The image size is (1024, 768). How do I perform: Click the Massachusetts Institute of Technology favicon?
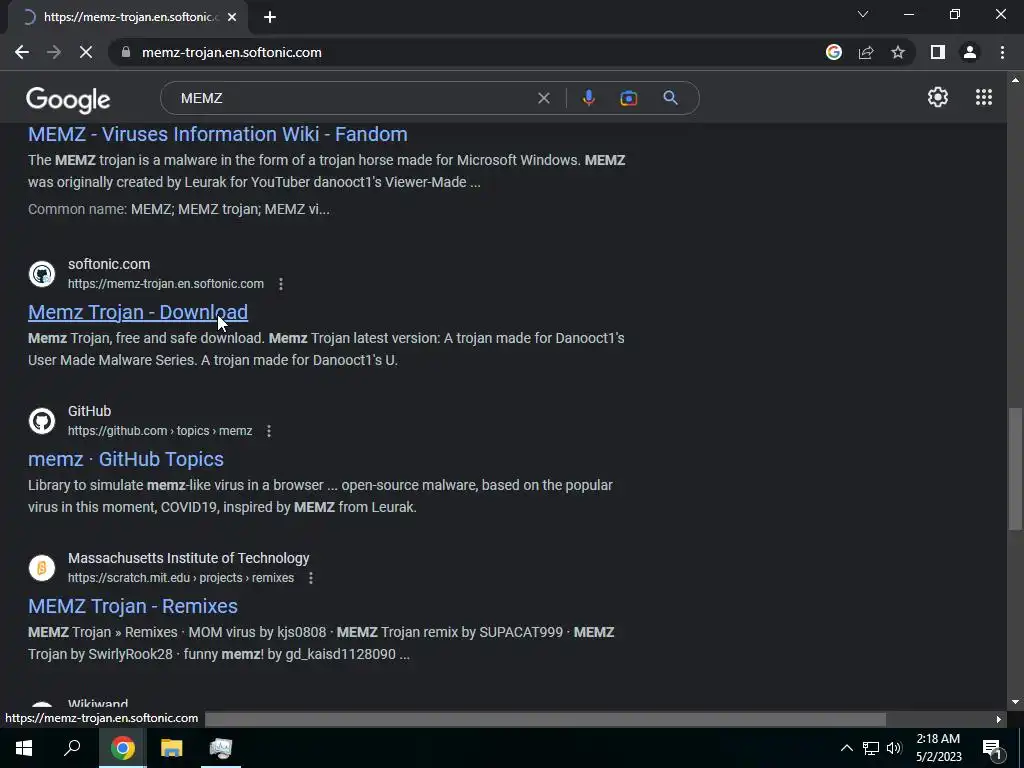pos(42,568)
